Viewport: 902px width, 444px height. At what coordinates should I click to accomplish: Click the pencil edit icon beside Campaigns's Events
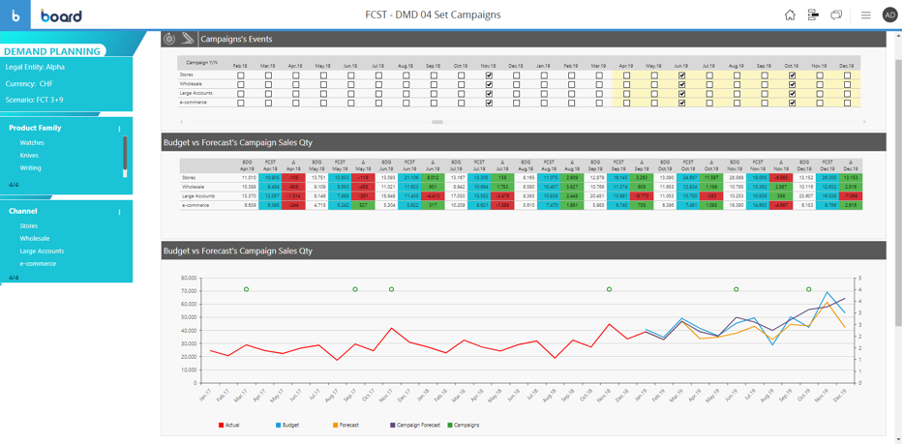[187, 39]
